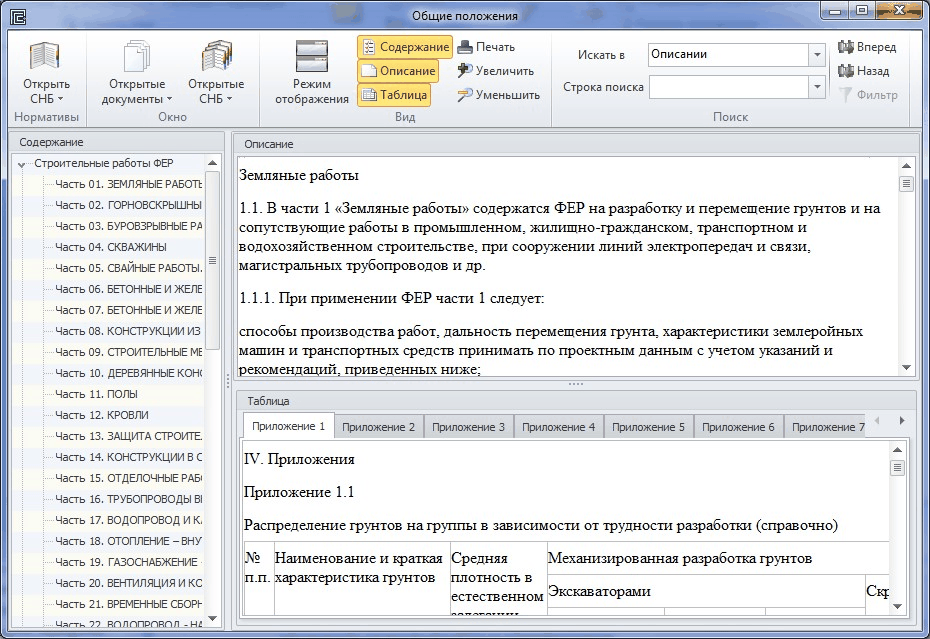Select 'Часть 15. ОТДЕЛОЧНЫЕ РАБ' tree item

tap(128, 478)
